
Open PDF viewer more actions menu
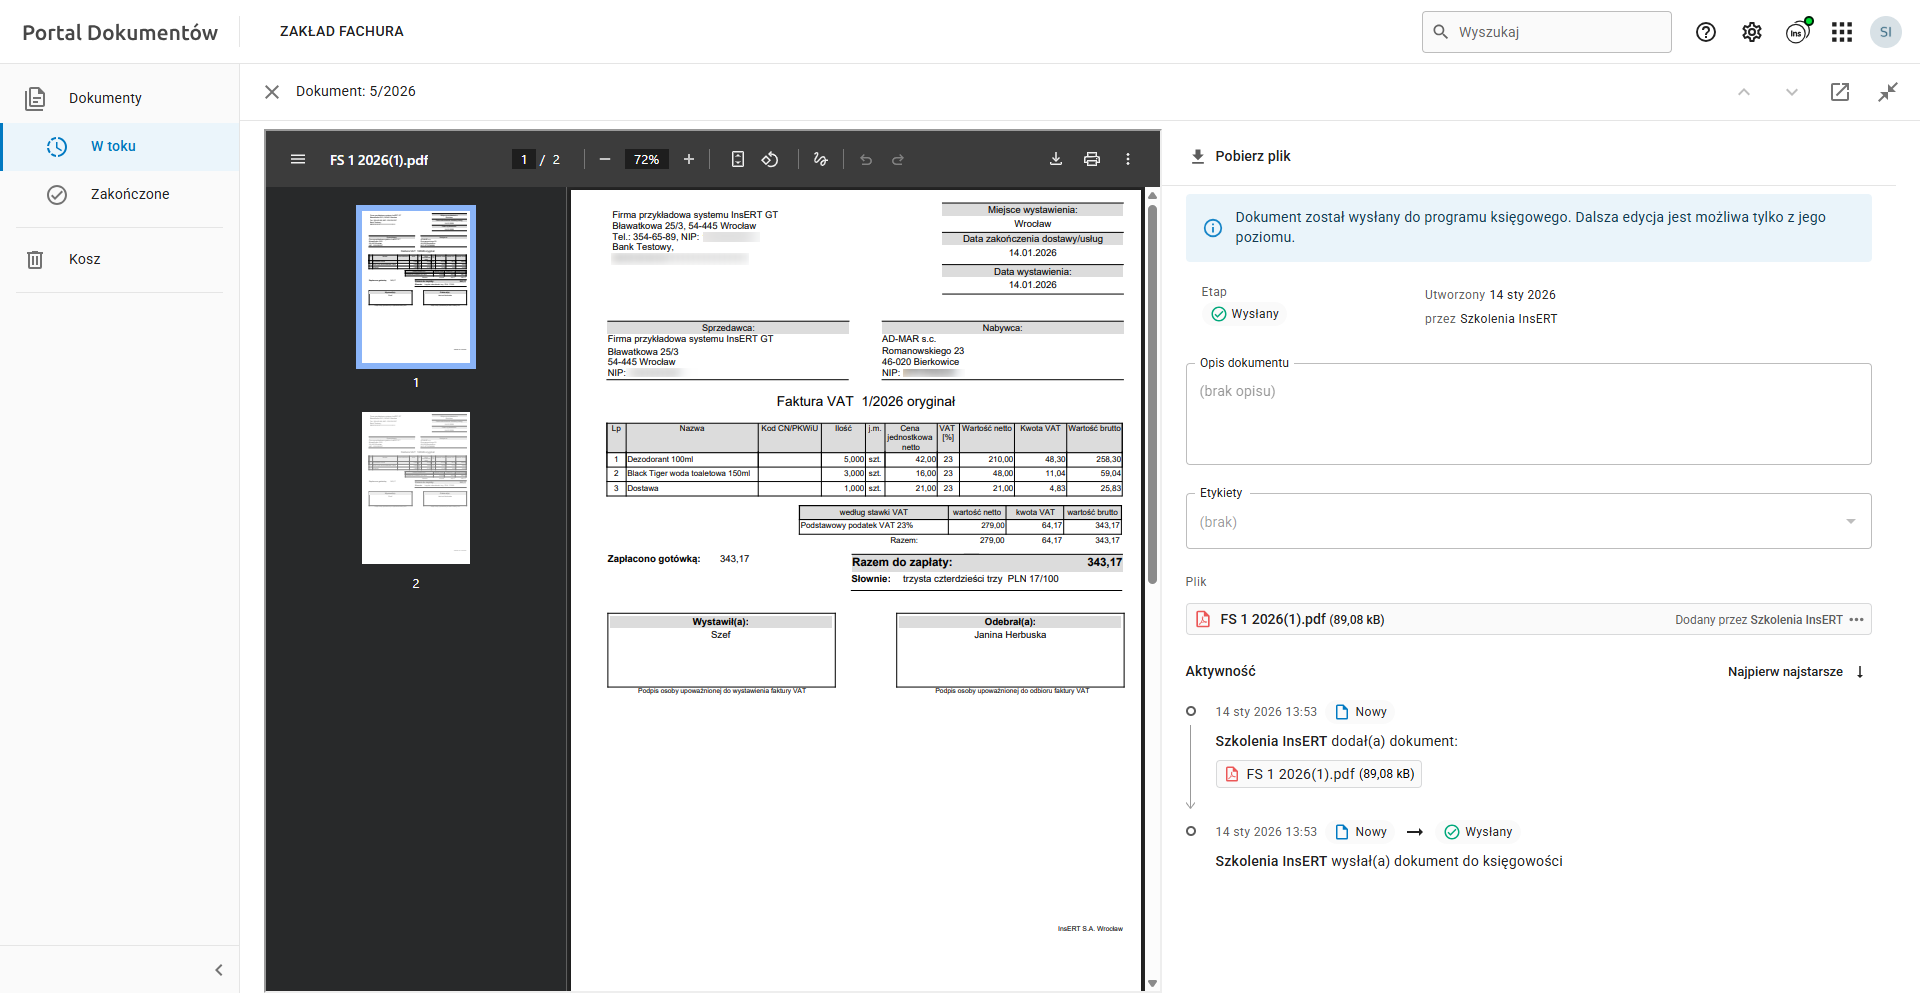point(1127,160)
